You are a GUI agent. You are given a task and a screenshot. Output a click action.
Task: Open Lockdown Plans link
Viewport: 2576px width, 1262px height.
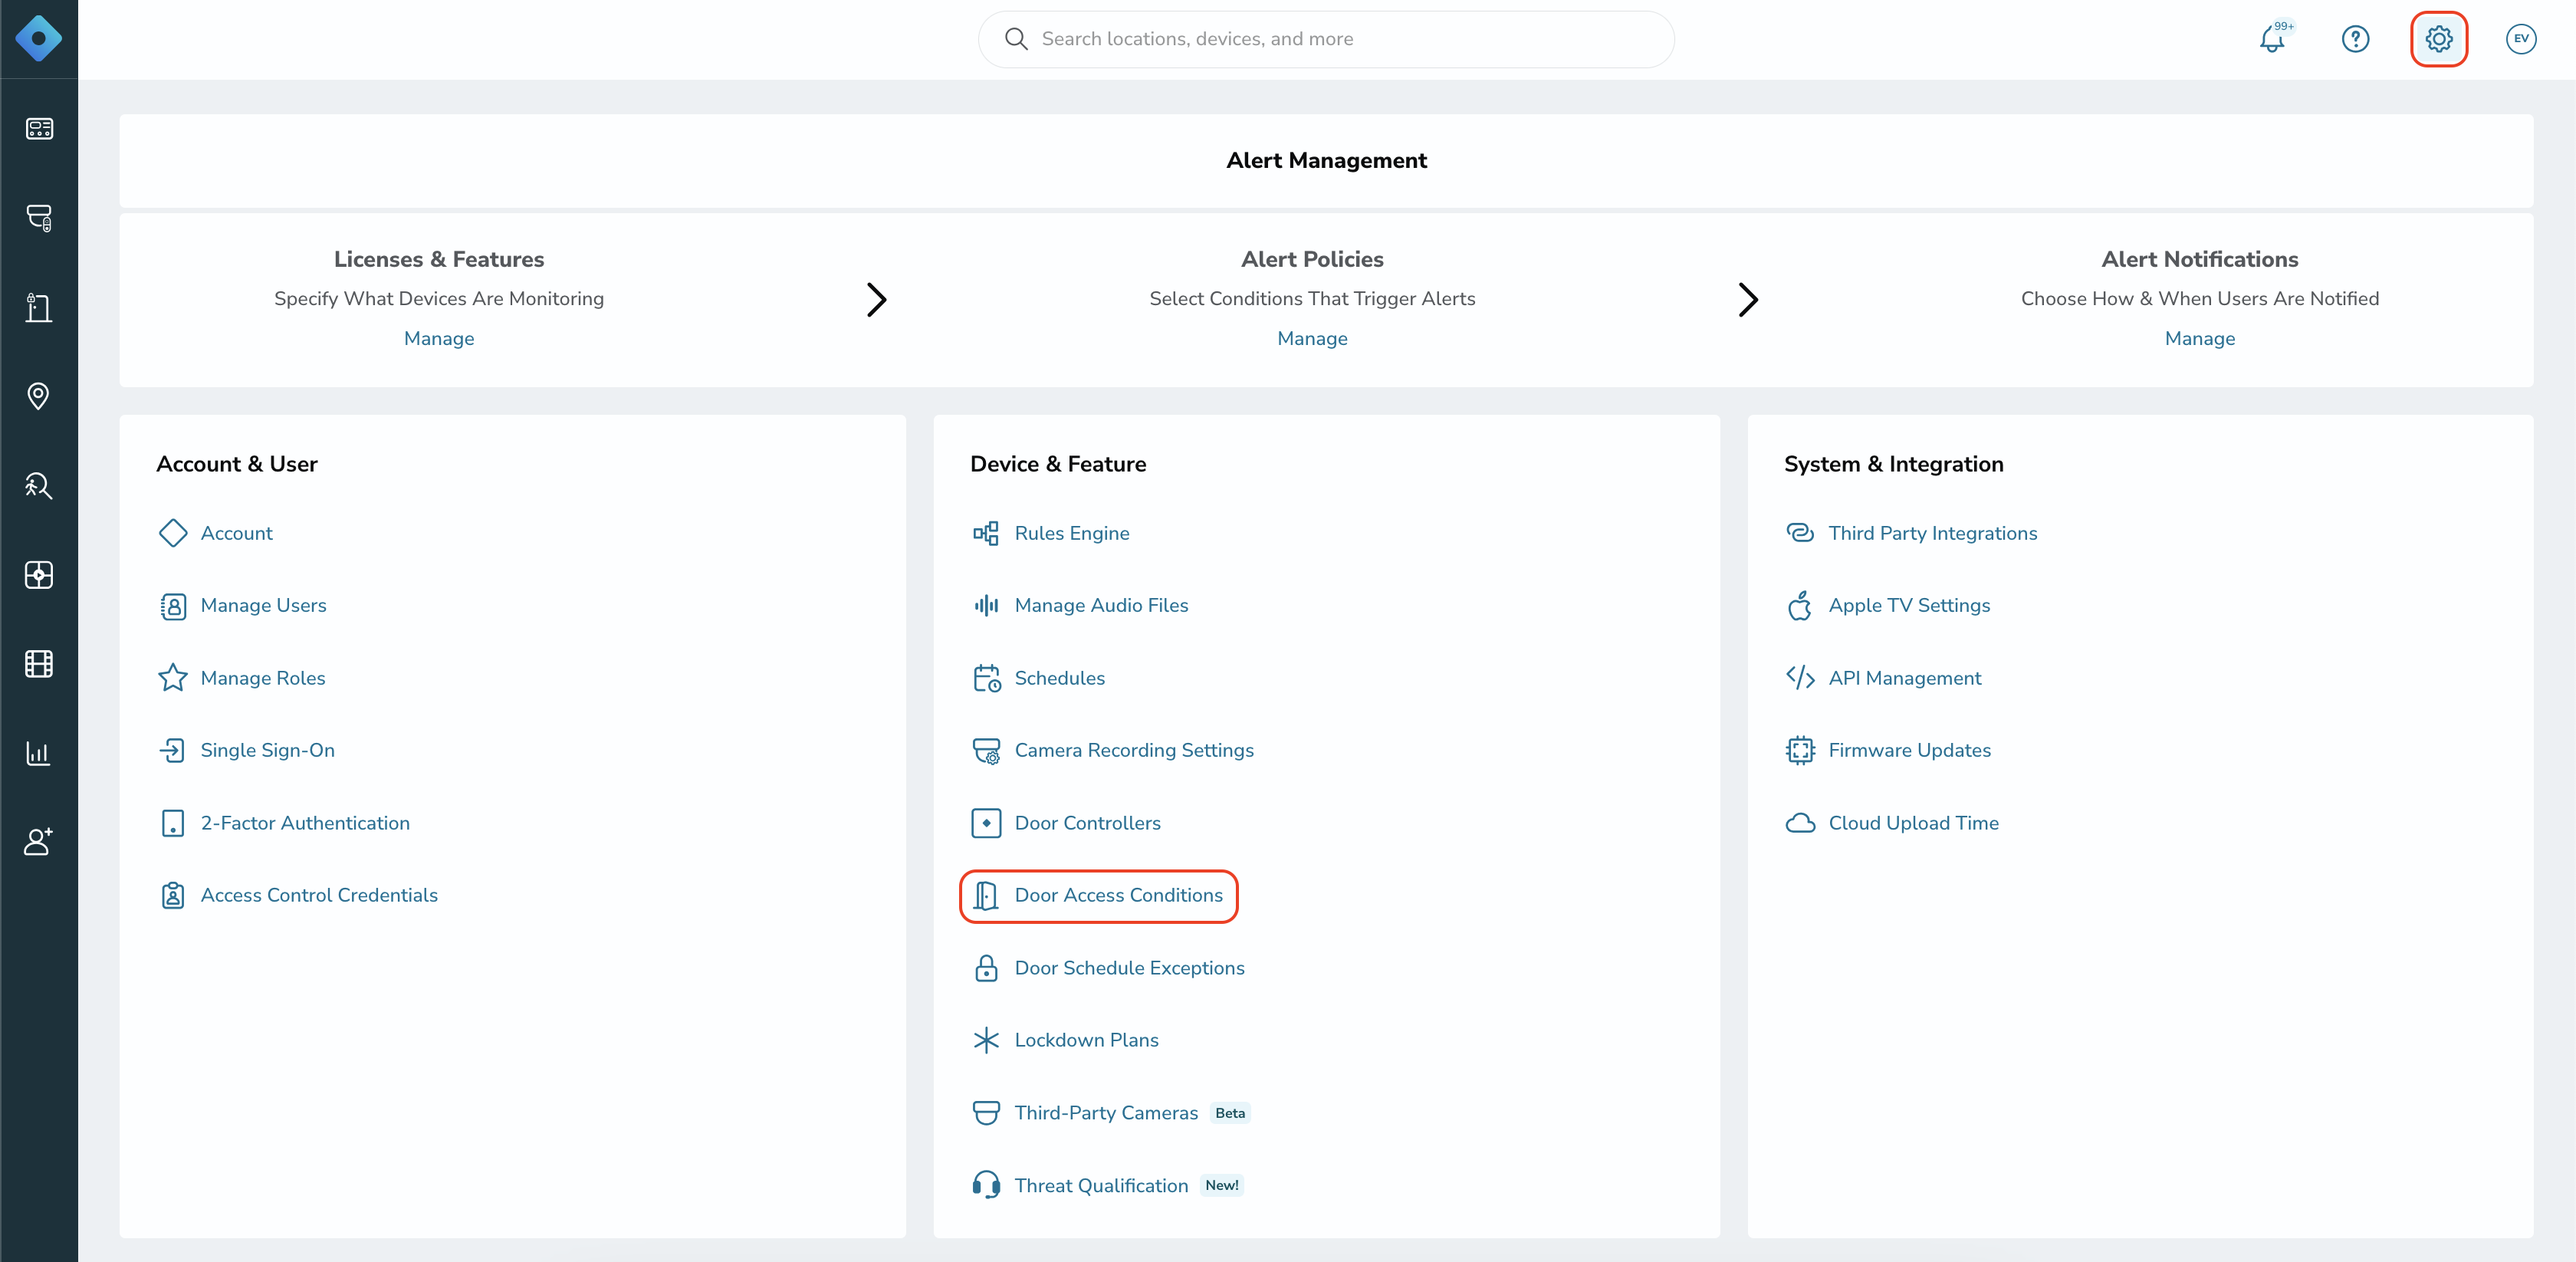pos(1086,1040)
